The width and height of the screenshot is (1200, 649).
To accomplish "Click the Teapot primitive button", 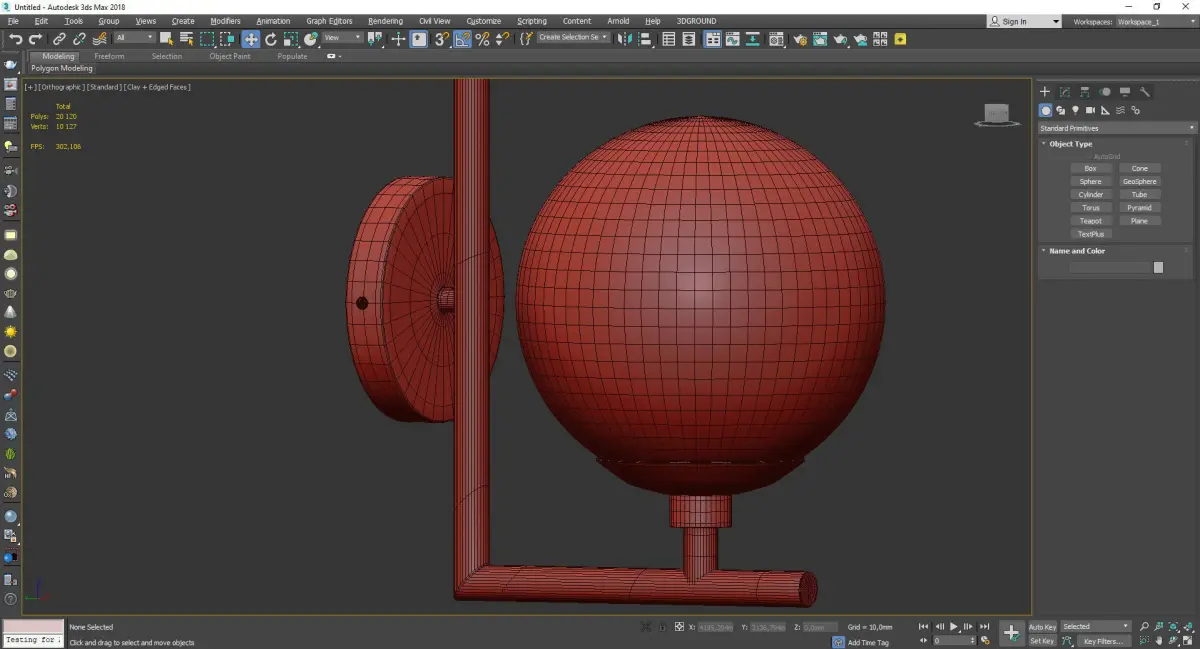I will (1091, 221).
